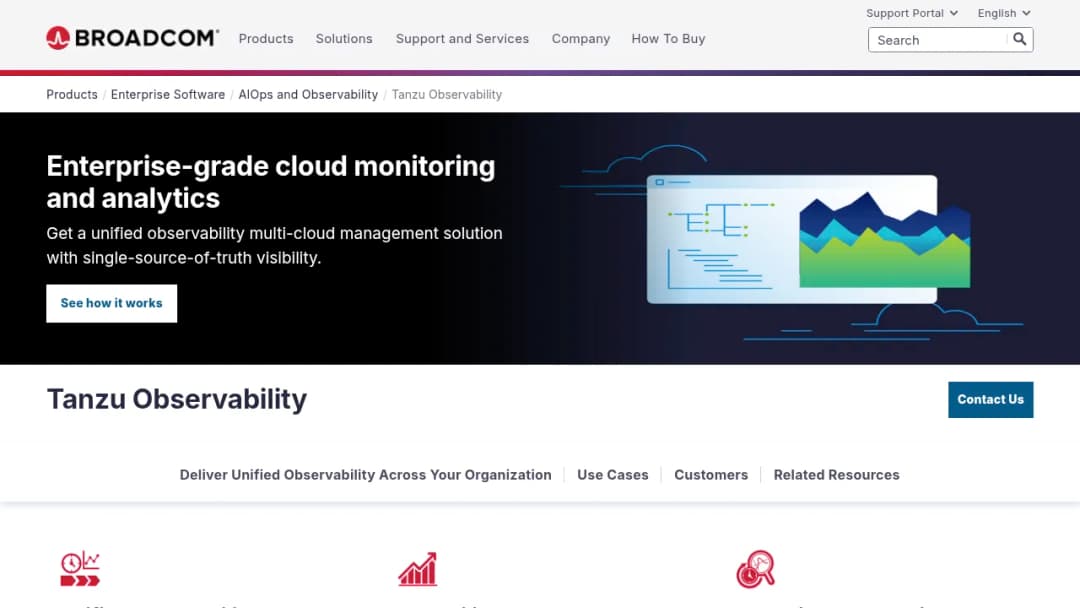The image size is (1080, 608).
Task: Open the Support Portal dropdown
Action: tap(911, 13)
